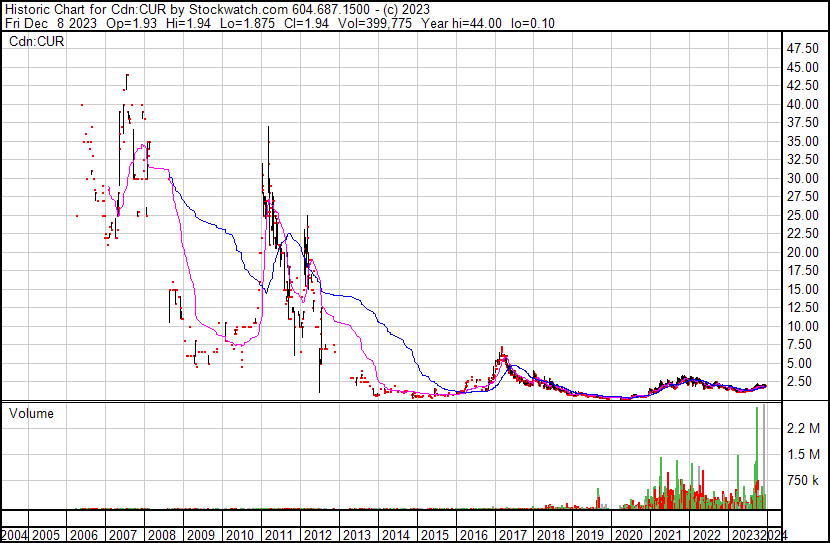Click the Volume panel label

(x=31, y=413)
